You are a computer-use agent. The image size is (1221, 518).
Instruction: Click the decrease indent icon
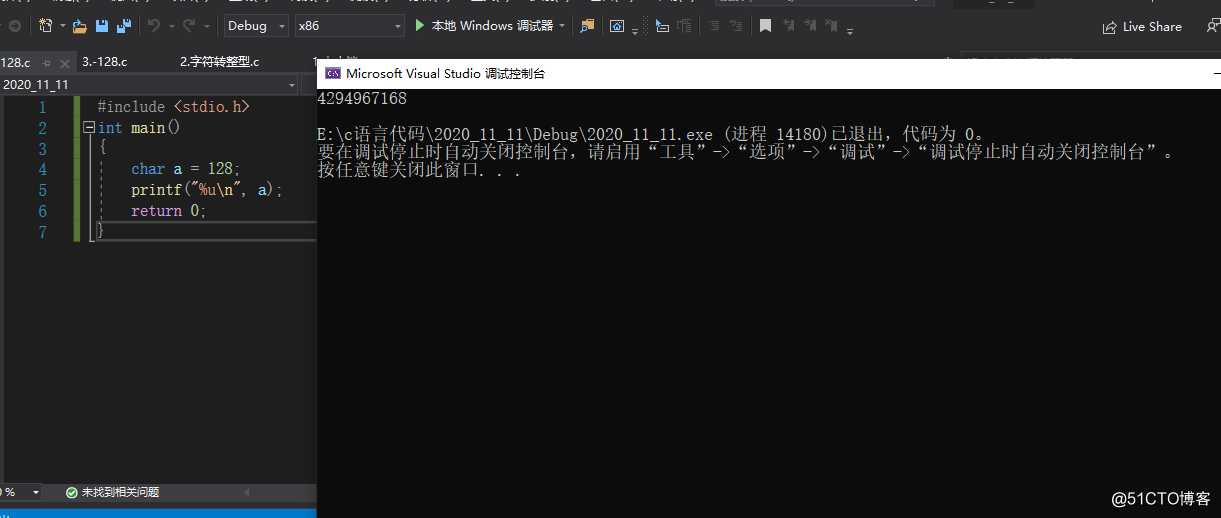tap(713, 26)
